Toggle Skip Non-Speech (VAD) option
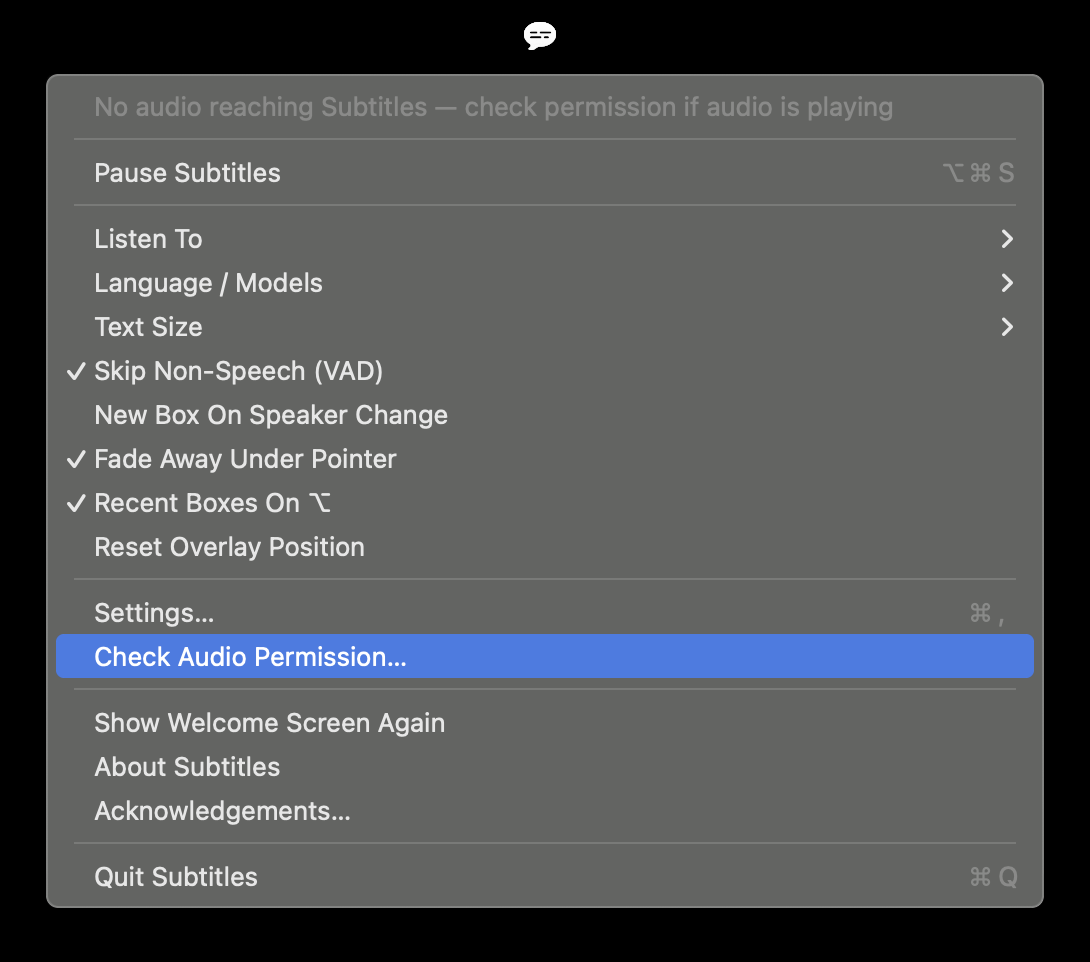The width and height of the screenshot is (1090, 962). [x=545, y=371]
